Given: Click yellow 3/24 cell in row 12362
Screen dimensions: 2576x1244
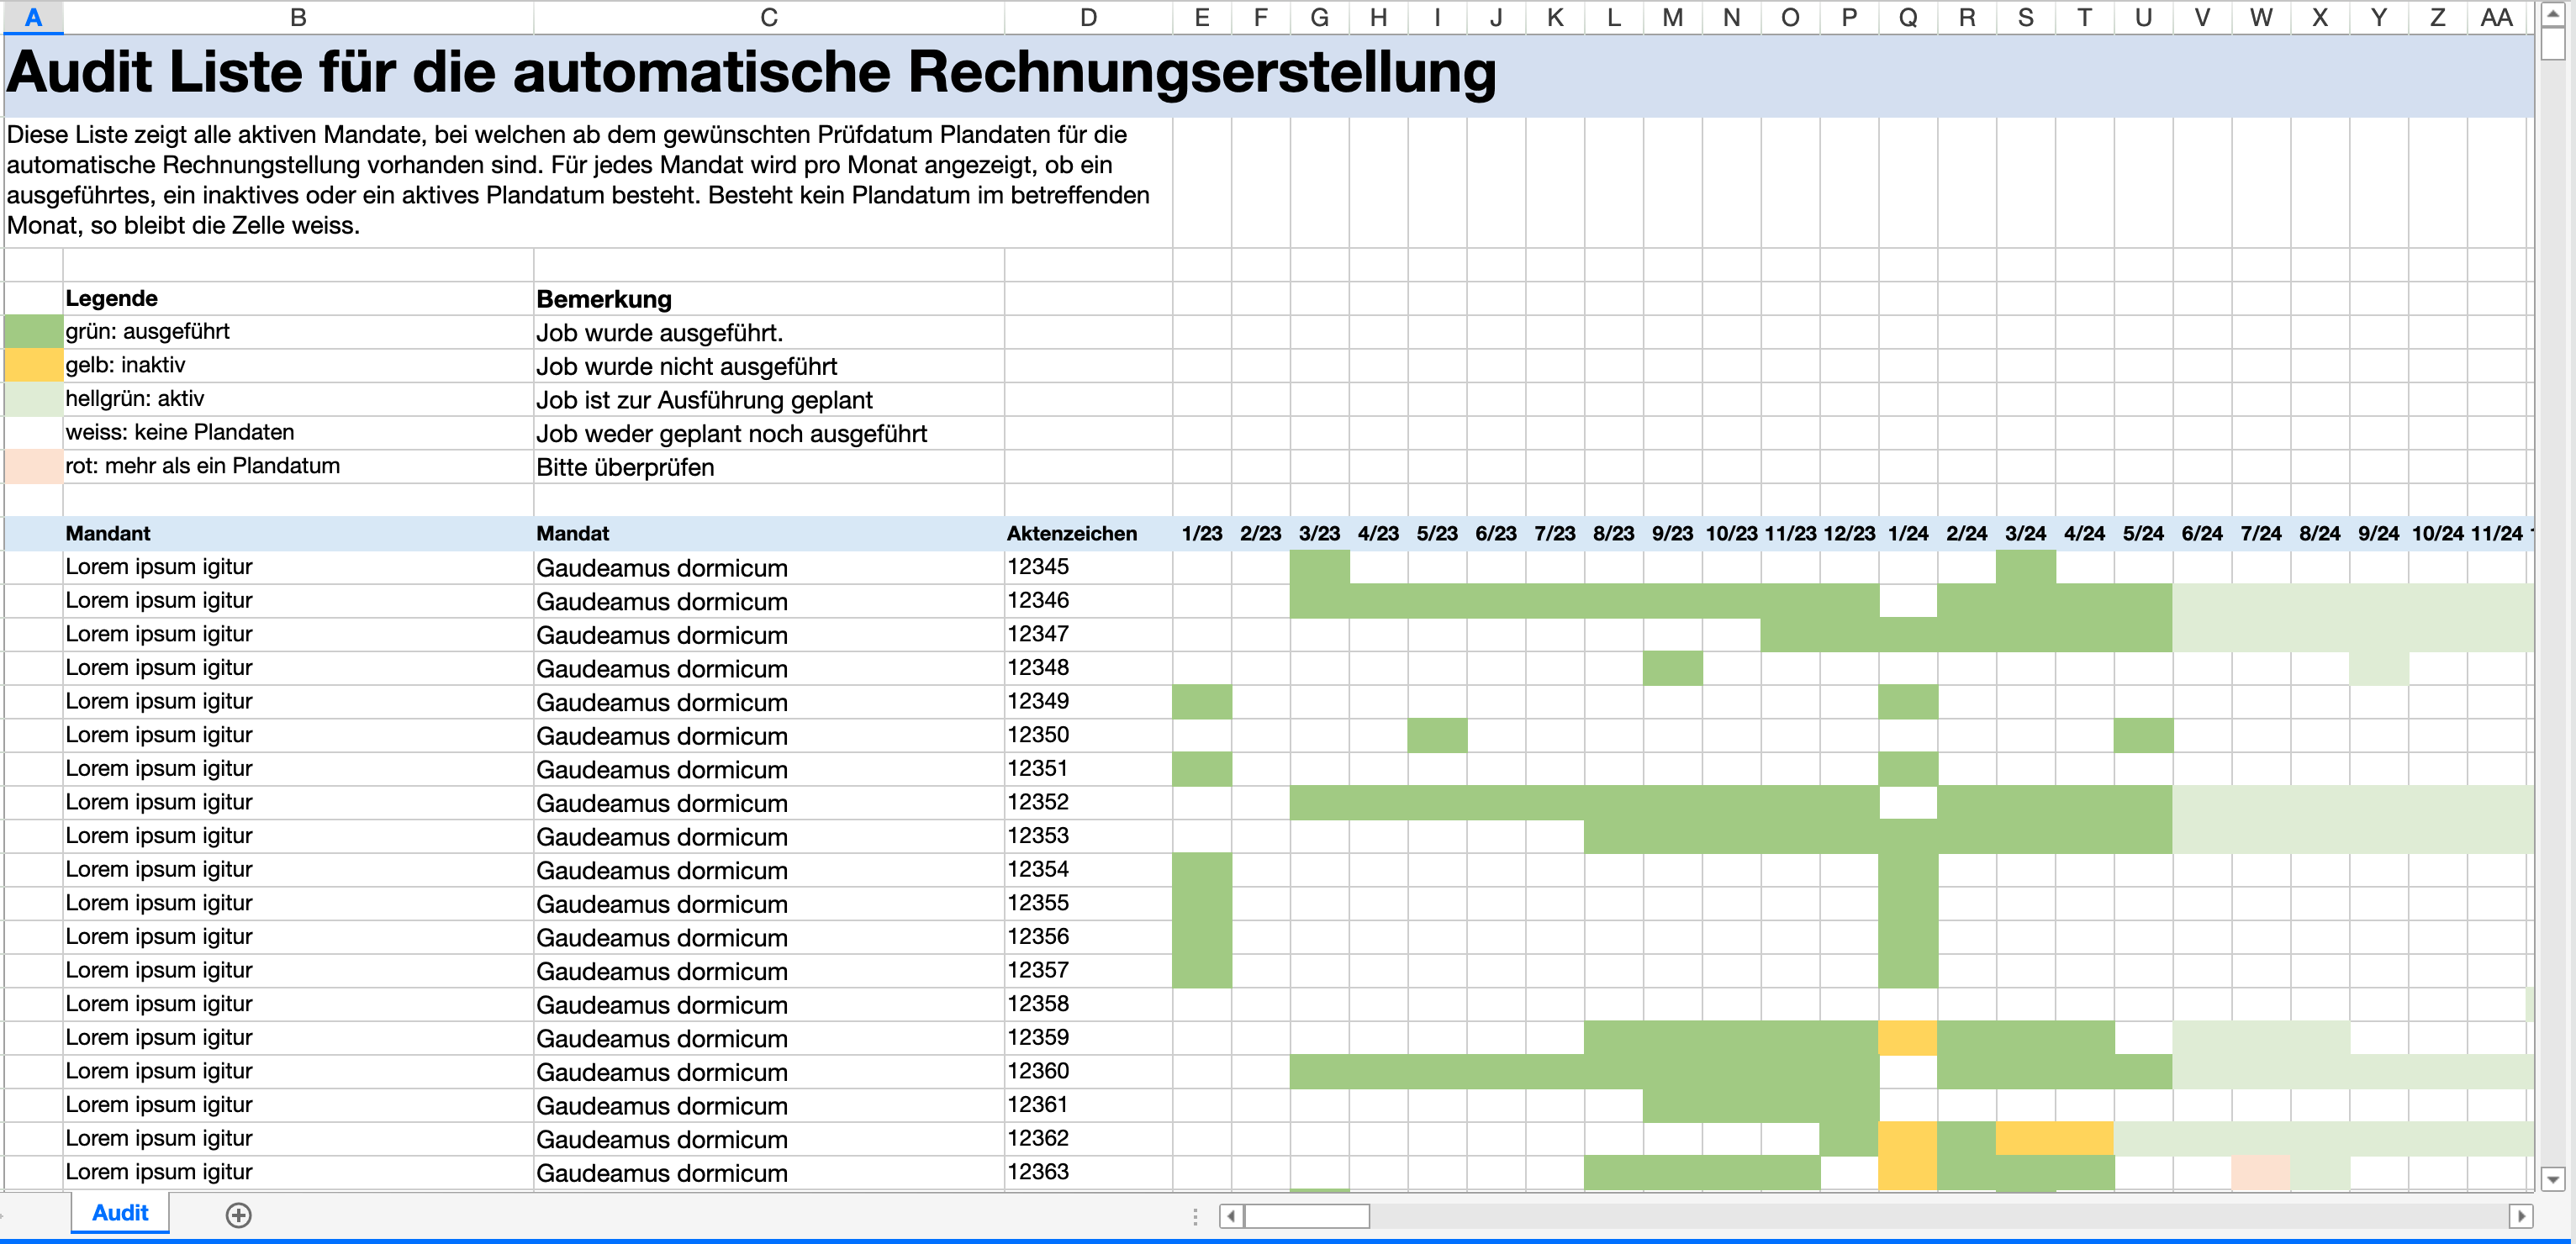Looking at the screenshot, I should click(x=2025, y=1138).
